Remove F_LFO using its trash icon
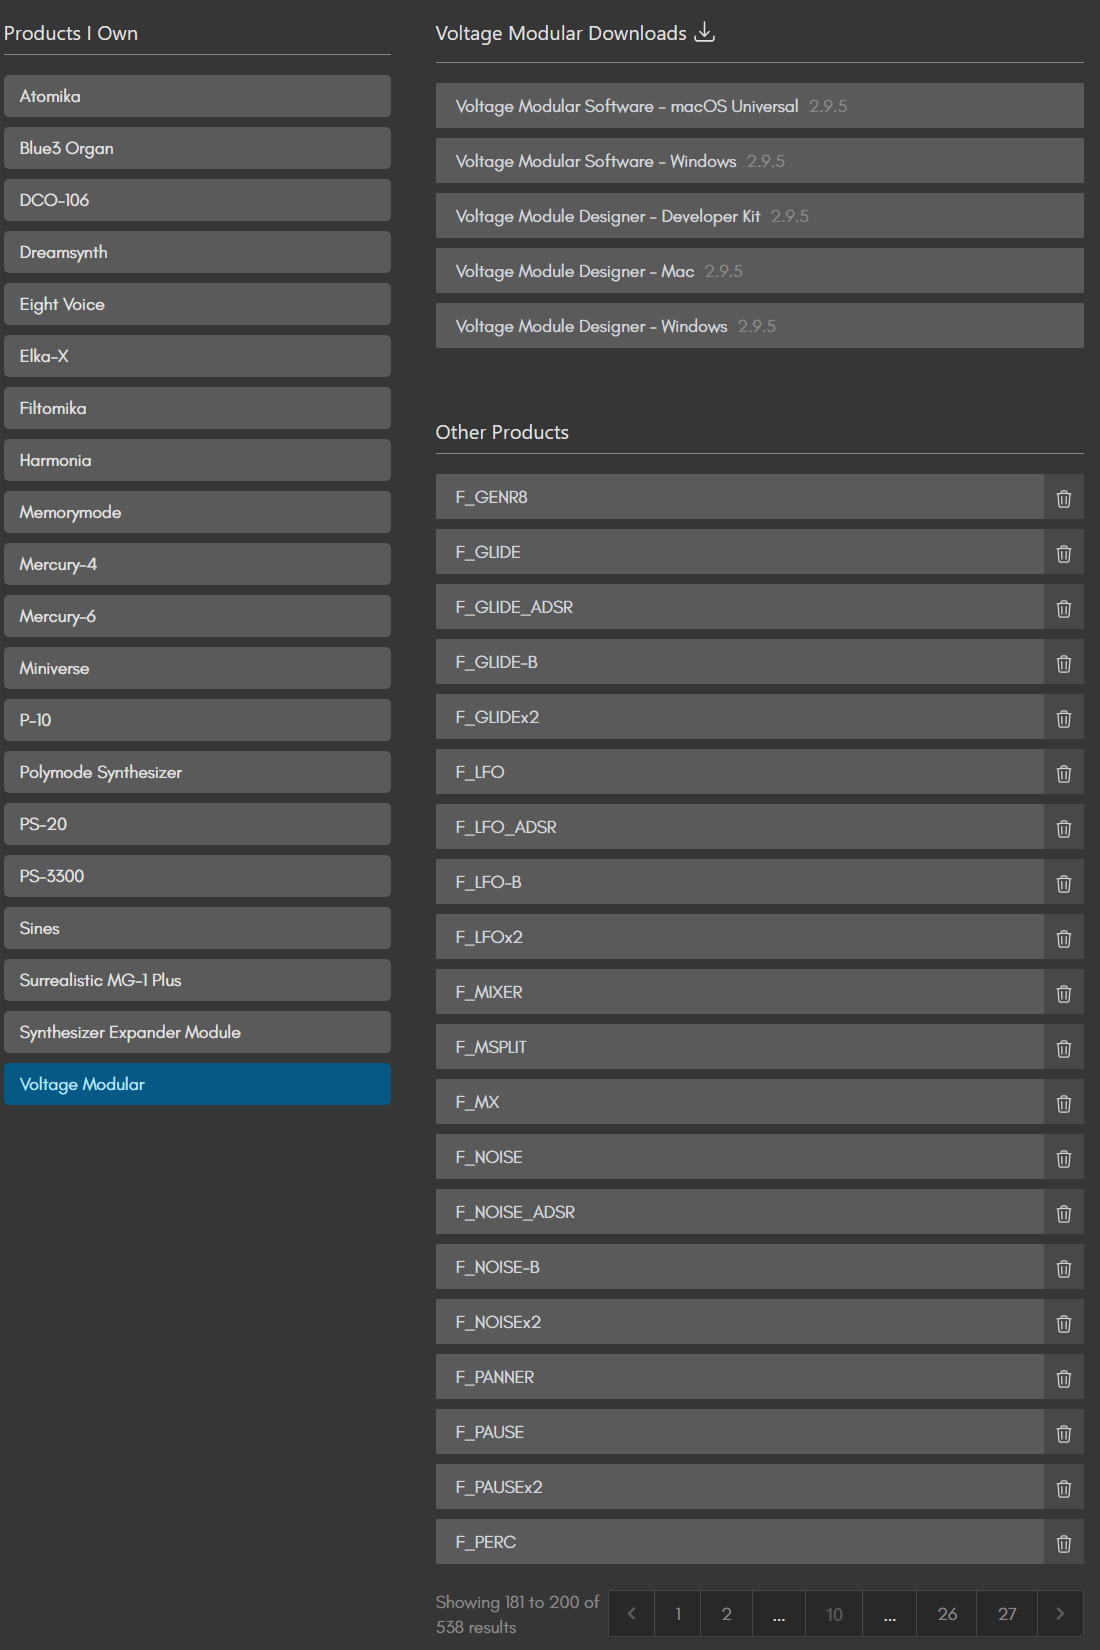1100x1650 pixels. [1063, 773]
